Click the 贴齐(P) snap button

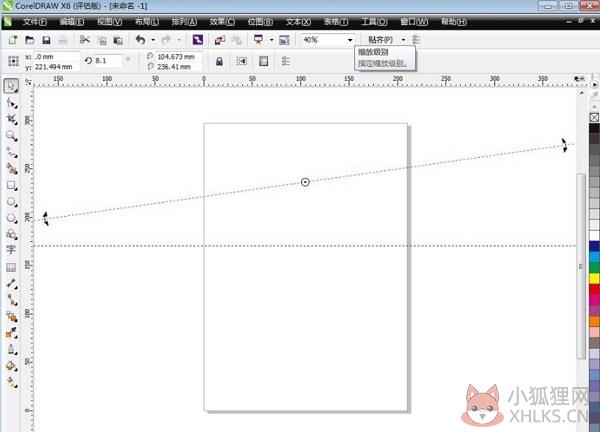(x=380, y=40)
